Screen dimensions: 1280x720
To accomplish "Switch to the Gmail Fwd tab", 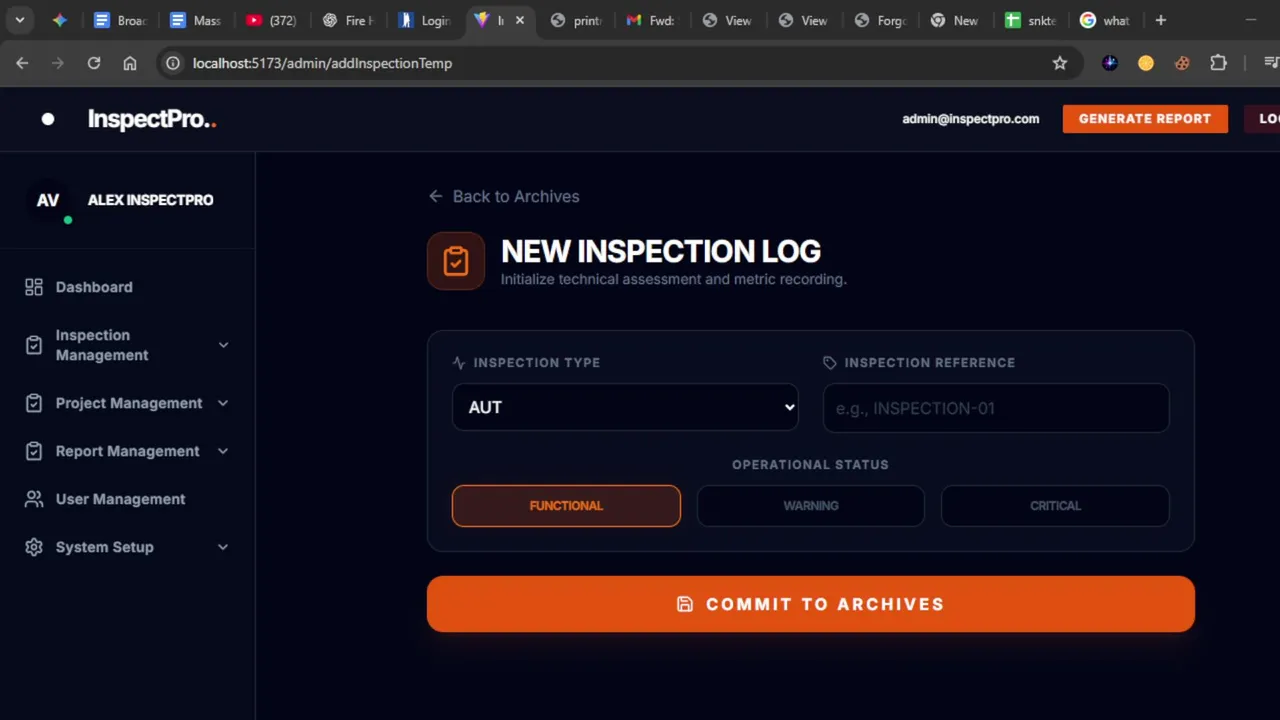I will [652, 20].
